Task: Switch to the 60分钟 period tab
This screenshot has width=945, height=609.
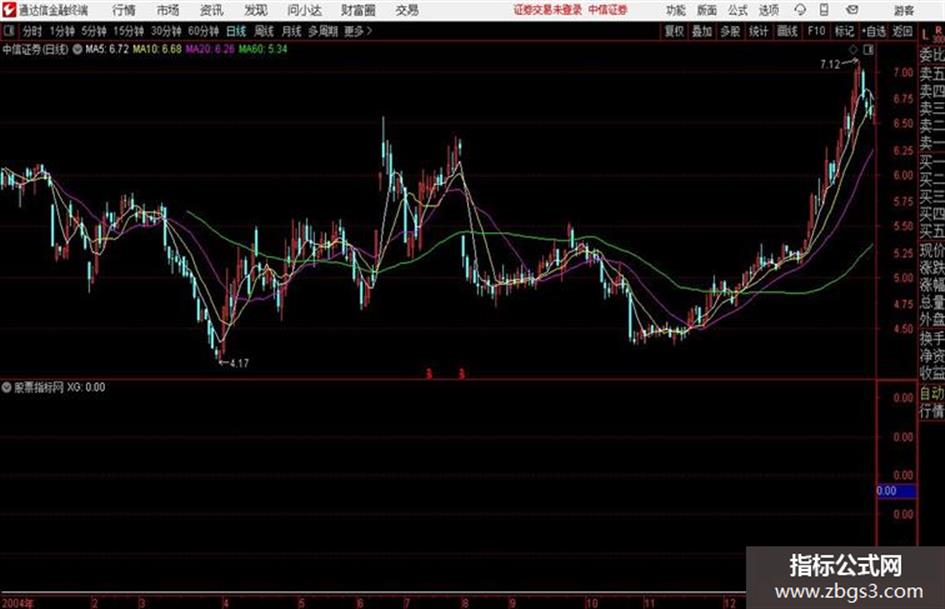Action: (x=203, y=31)
